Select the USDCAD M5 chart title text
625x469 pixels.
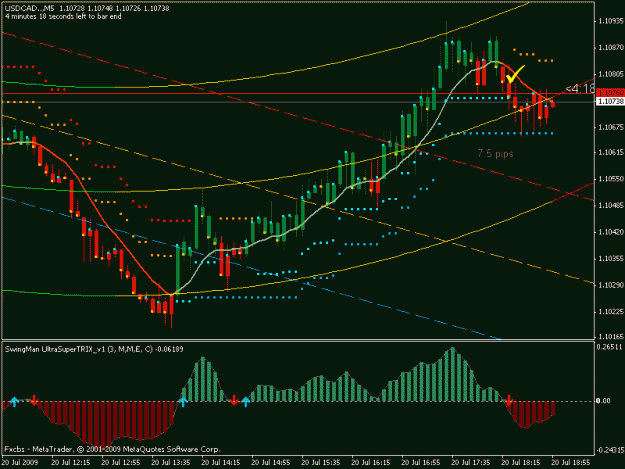pos(87,8)
